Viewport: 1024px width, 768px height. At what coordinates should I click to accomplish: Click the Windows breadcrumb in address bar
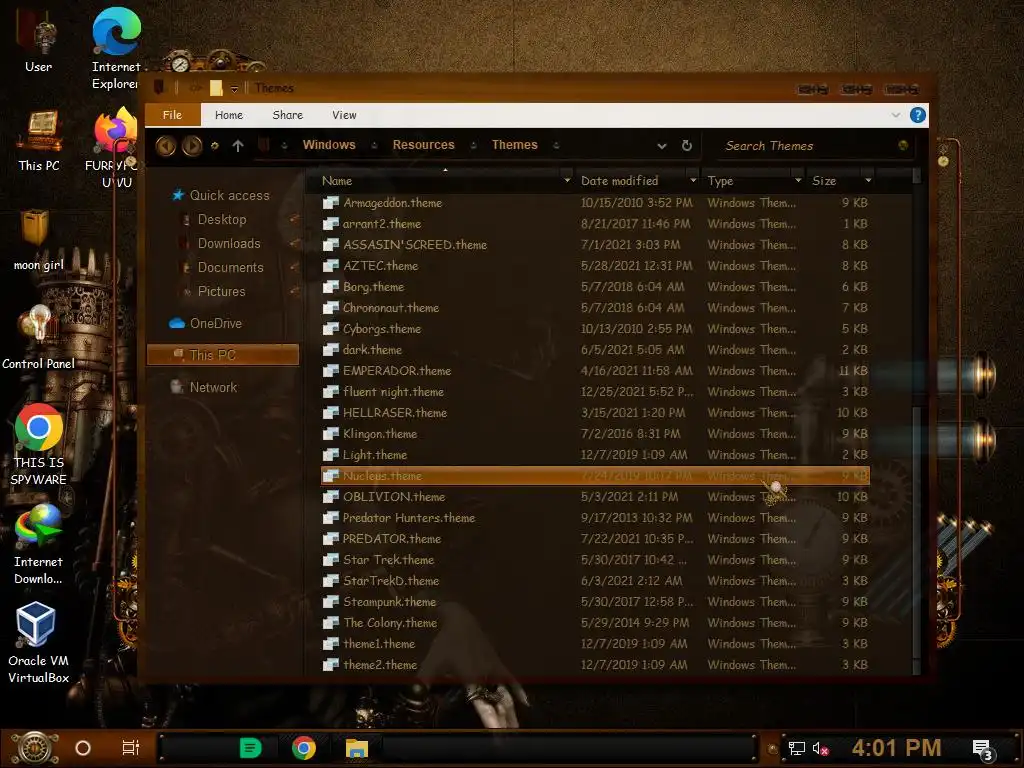coord(329,145)
